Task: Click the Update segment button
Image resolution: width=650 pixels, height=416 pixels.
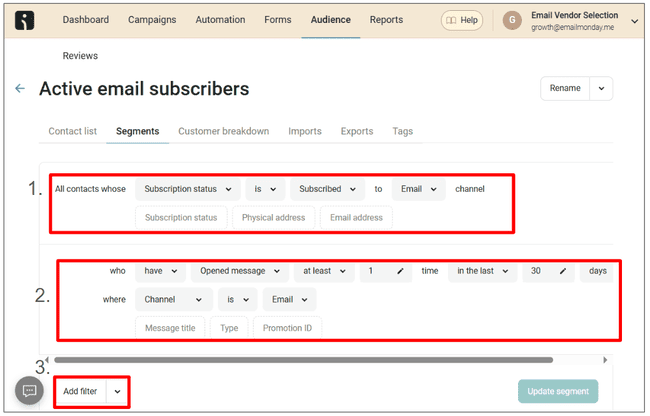Action: point(558,391)
